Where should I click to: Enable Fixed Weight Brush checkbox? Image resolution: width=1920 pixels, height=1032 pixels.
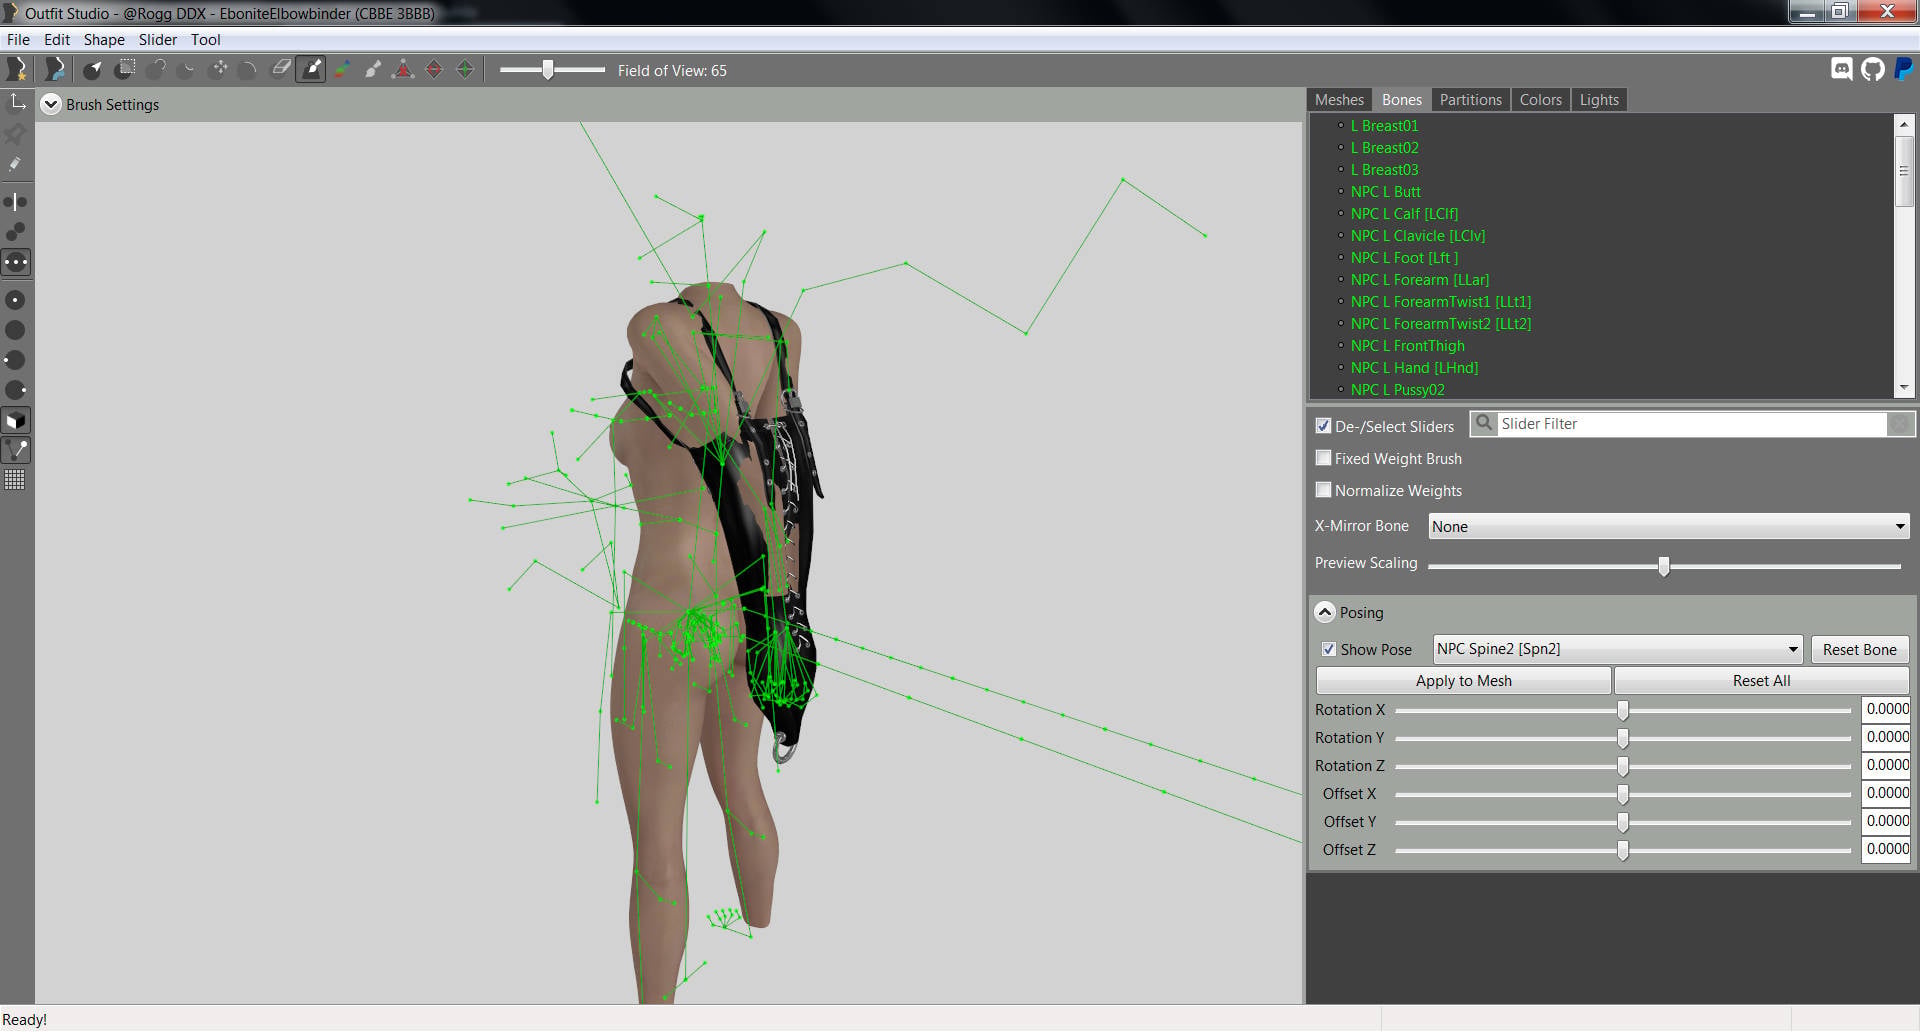pos(1323,458)
